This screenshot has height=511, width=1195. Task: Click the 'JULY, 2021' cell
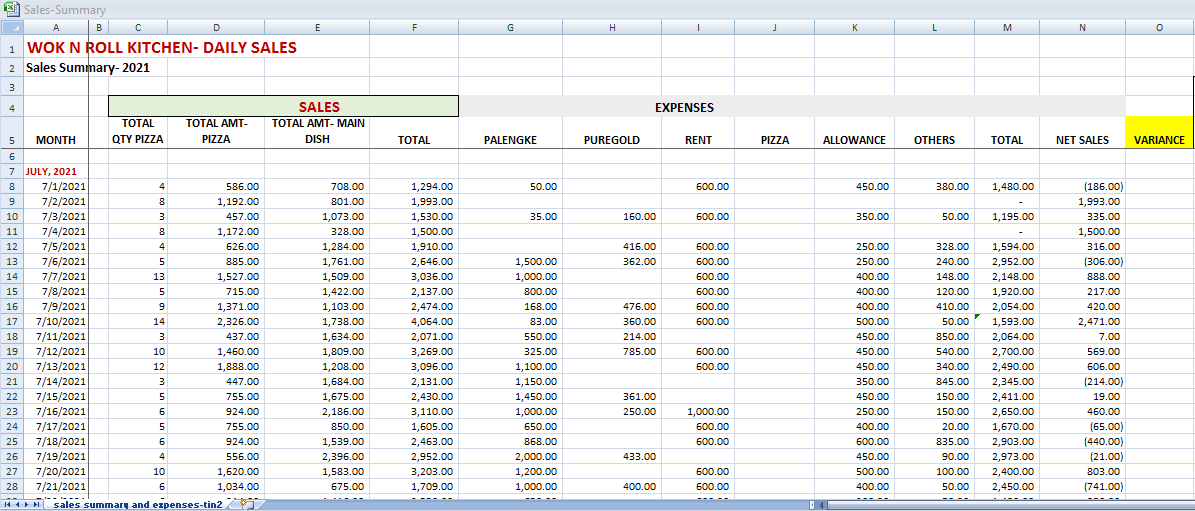pyautogui.click(x=56, y=171)
